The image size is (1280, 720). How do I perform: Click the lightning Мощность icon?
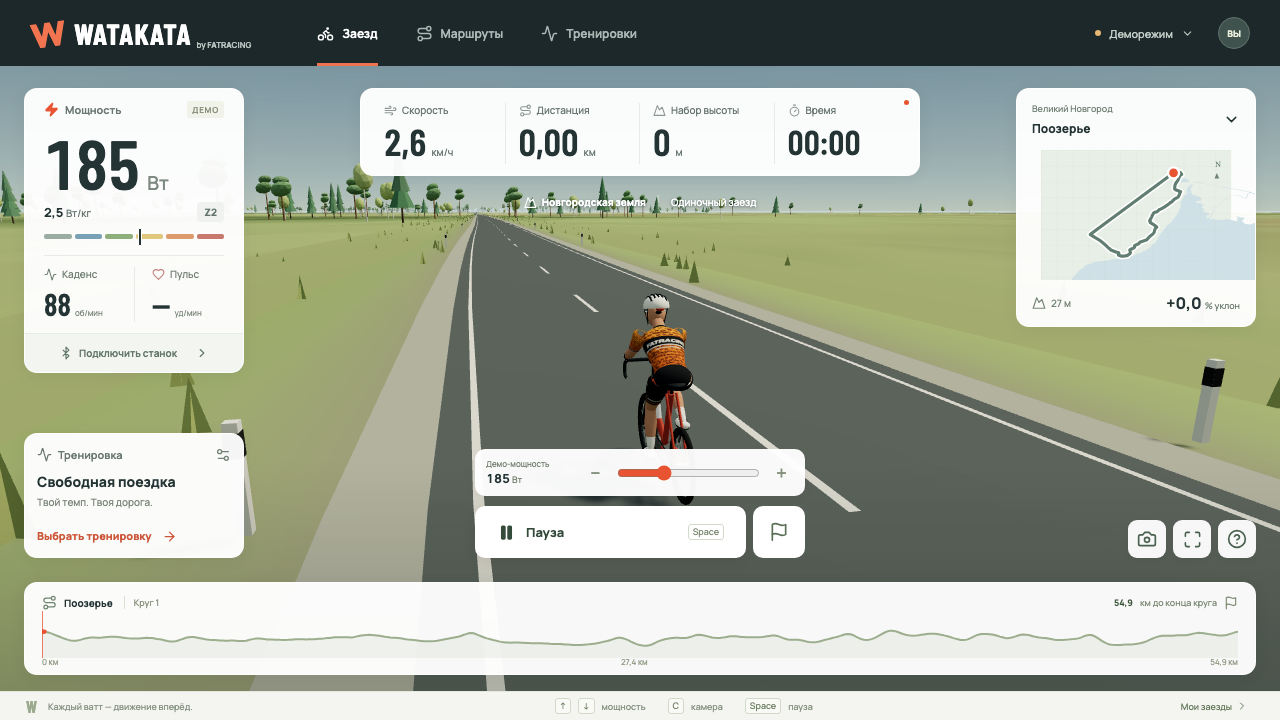pos(51,110)
